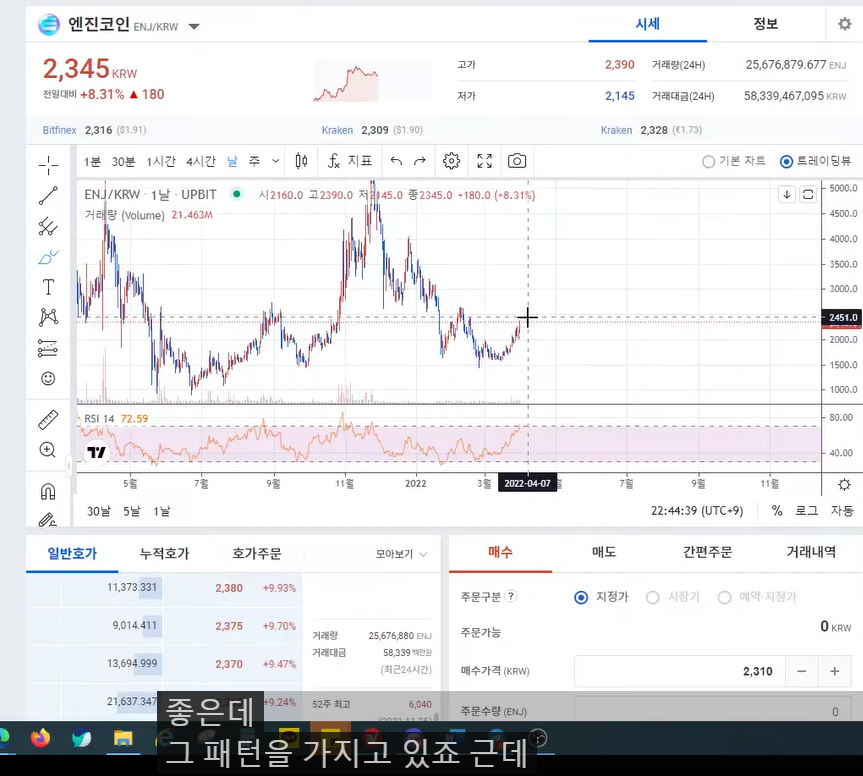
Task: Show the 30날 date range
Action: coord(99,511)
